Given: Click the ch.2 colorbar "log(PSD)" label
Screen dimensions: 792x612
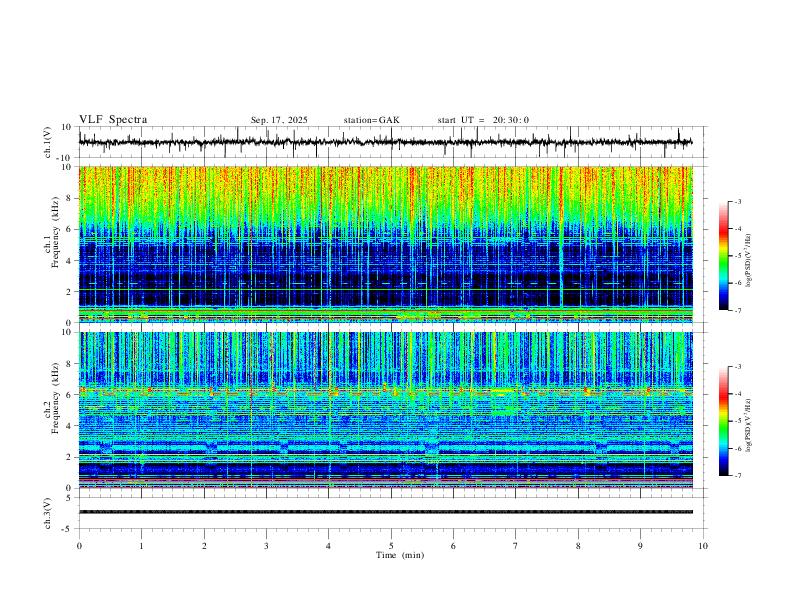Looking at the screenshot, I should pos(749,425).
